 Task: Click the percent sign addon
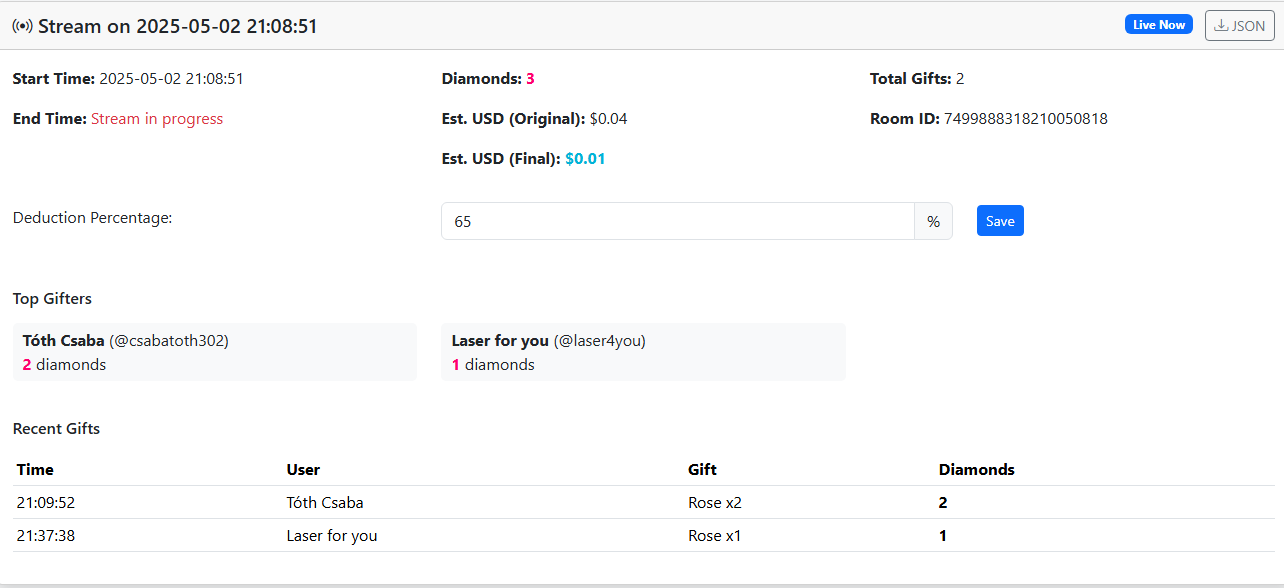tap(933, 221)
